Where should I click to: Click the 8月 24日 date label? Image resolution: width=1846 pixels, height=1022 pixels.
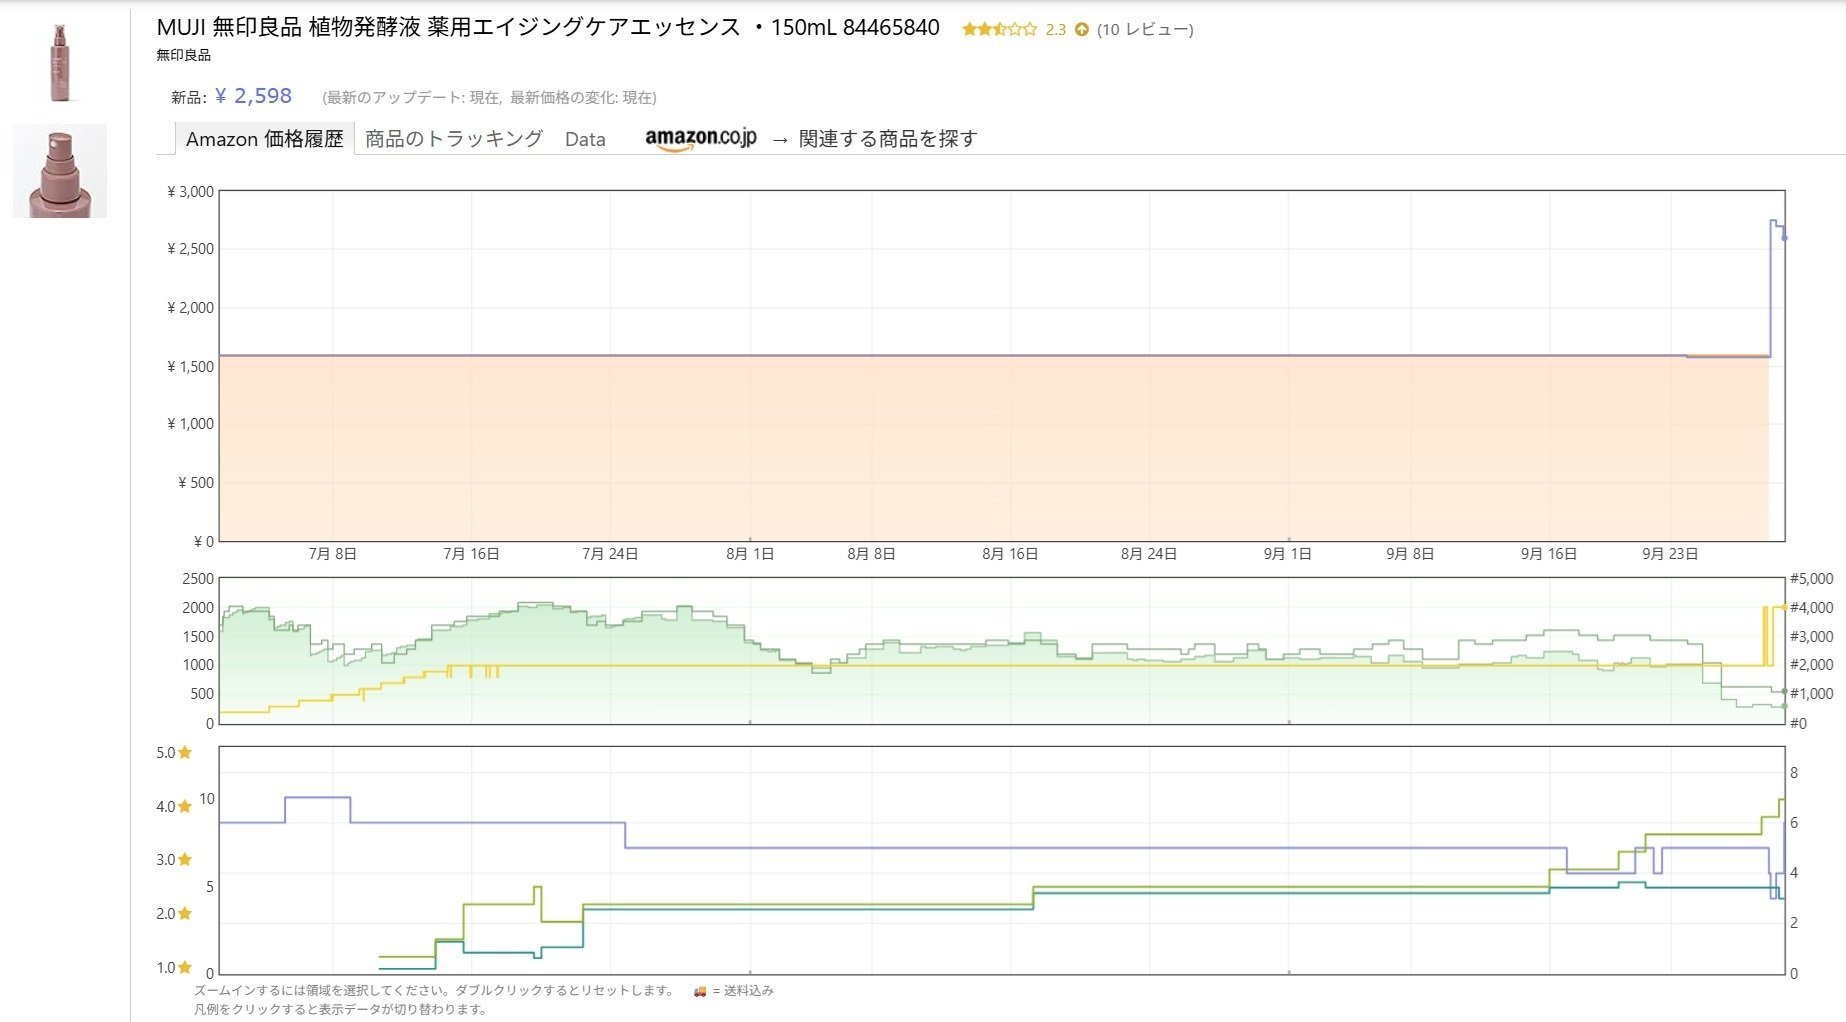point(1149,554)
